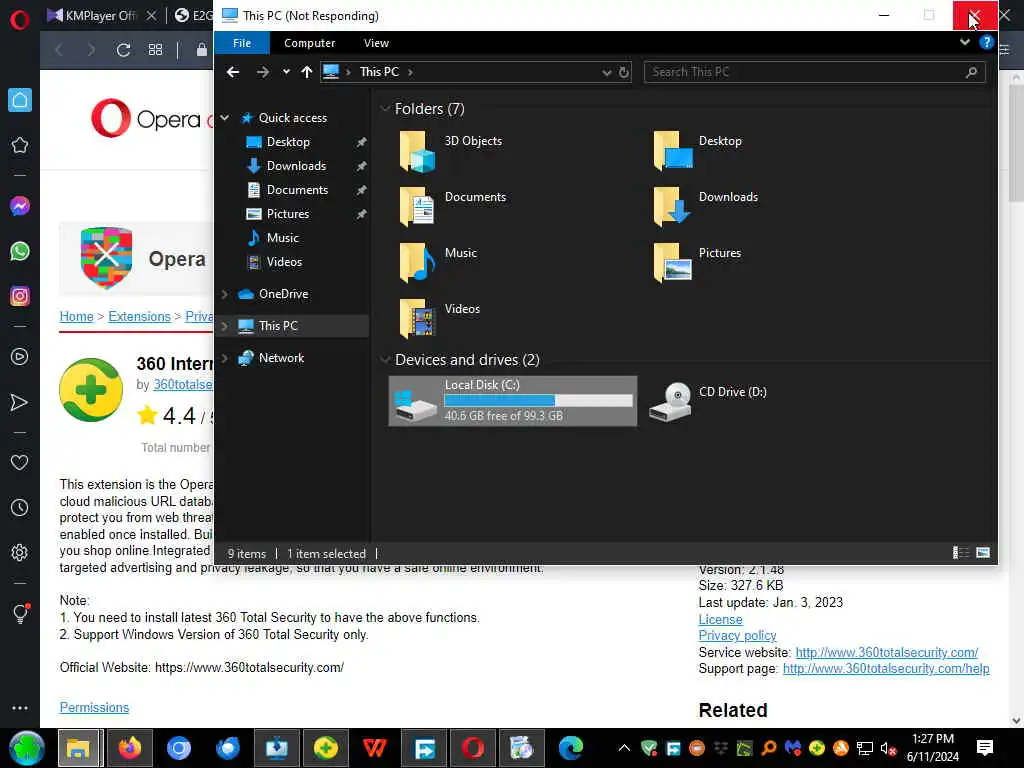Select Videos in Quick access
Viewport: 1024px width, 768px height.
click(284, 262)
